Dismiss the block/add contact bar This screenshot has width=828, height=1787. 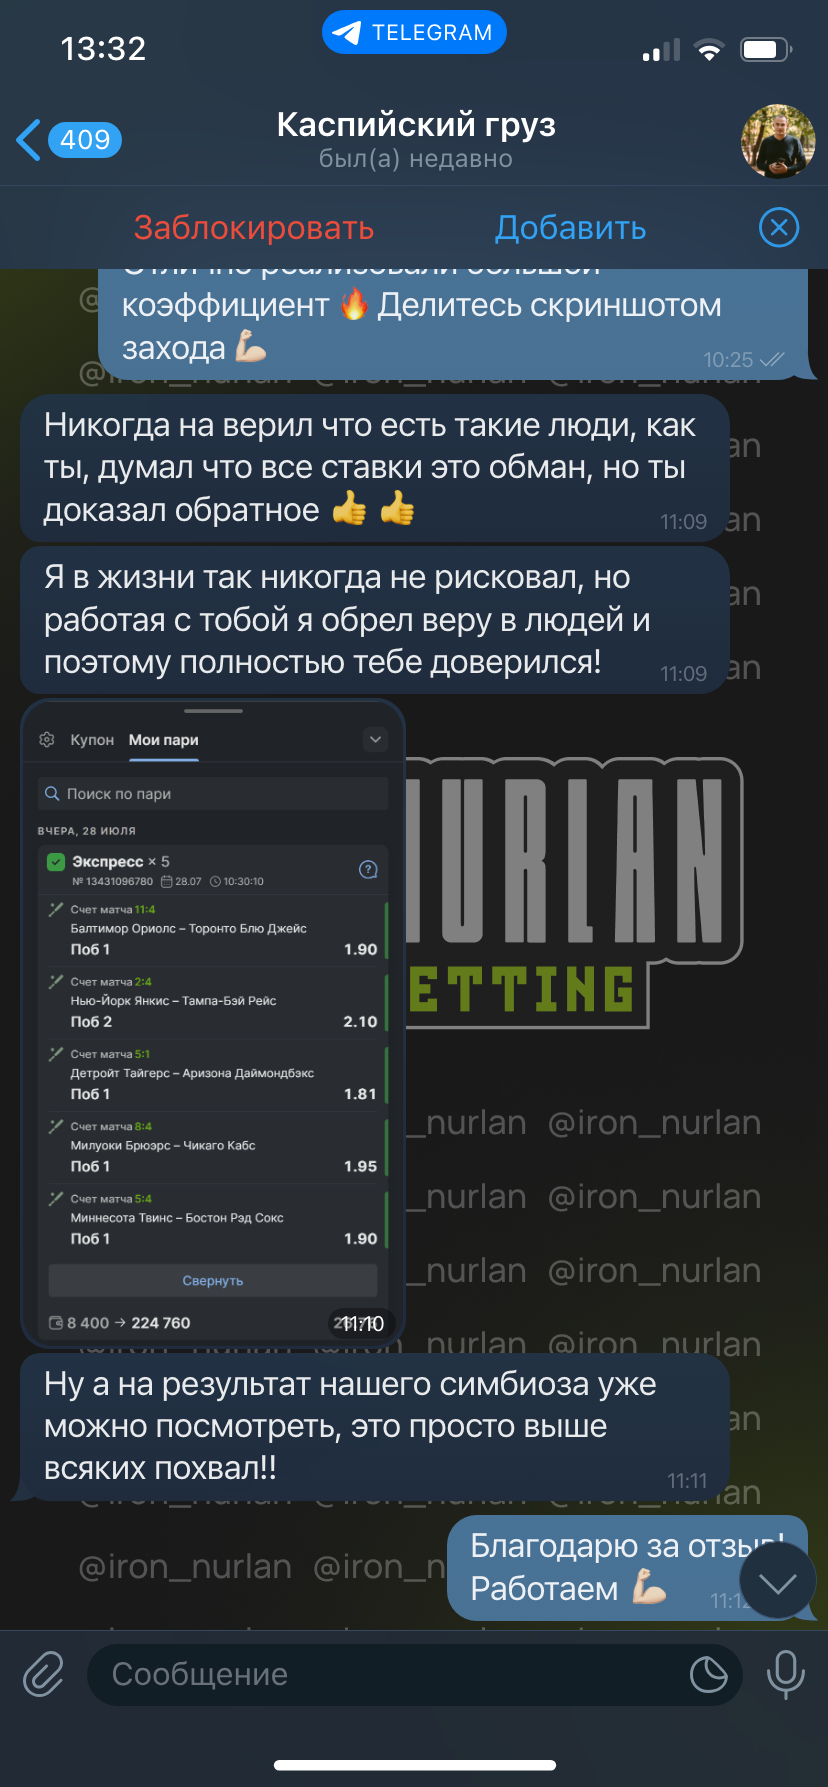click(x=779, y=228)
